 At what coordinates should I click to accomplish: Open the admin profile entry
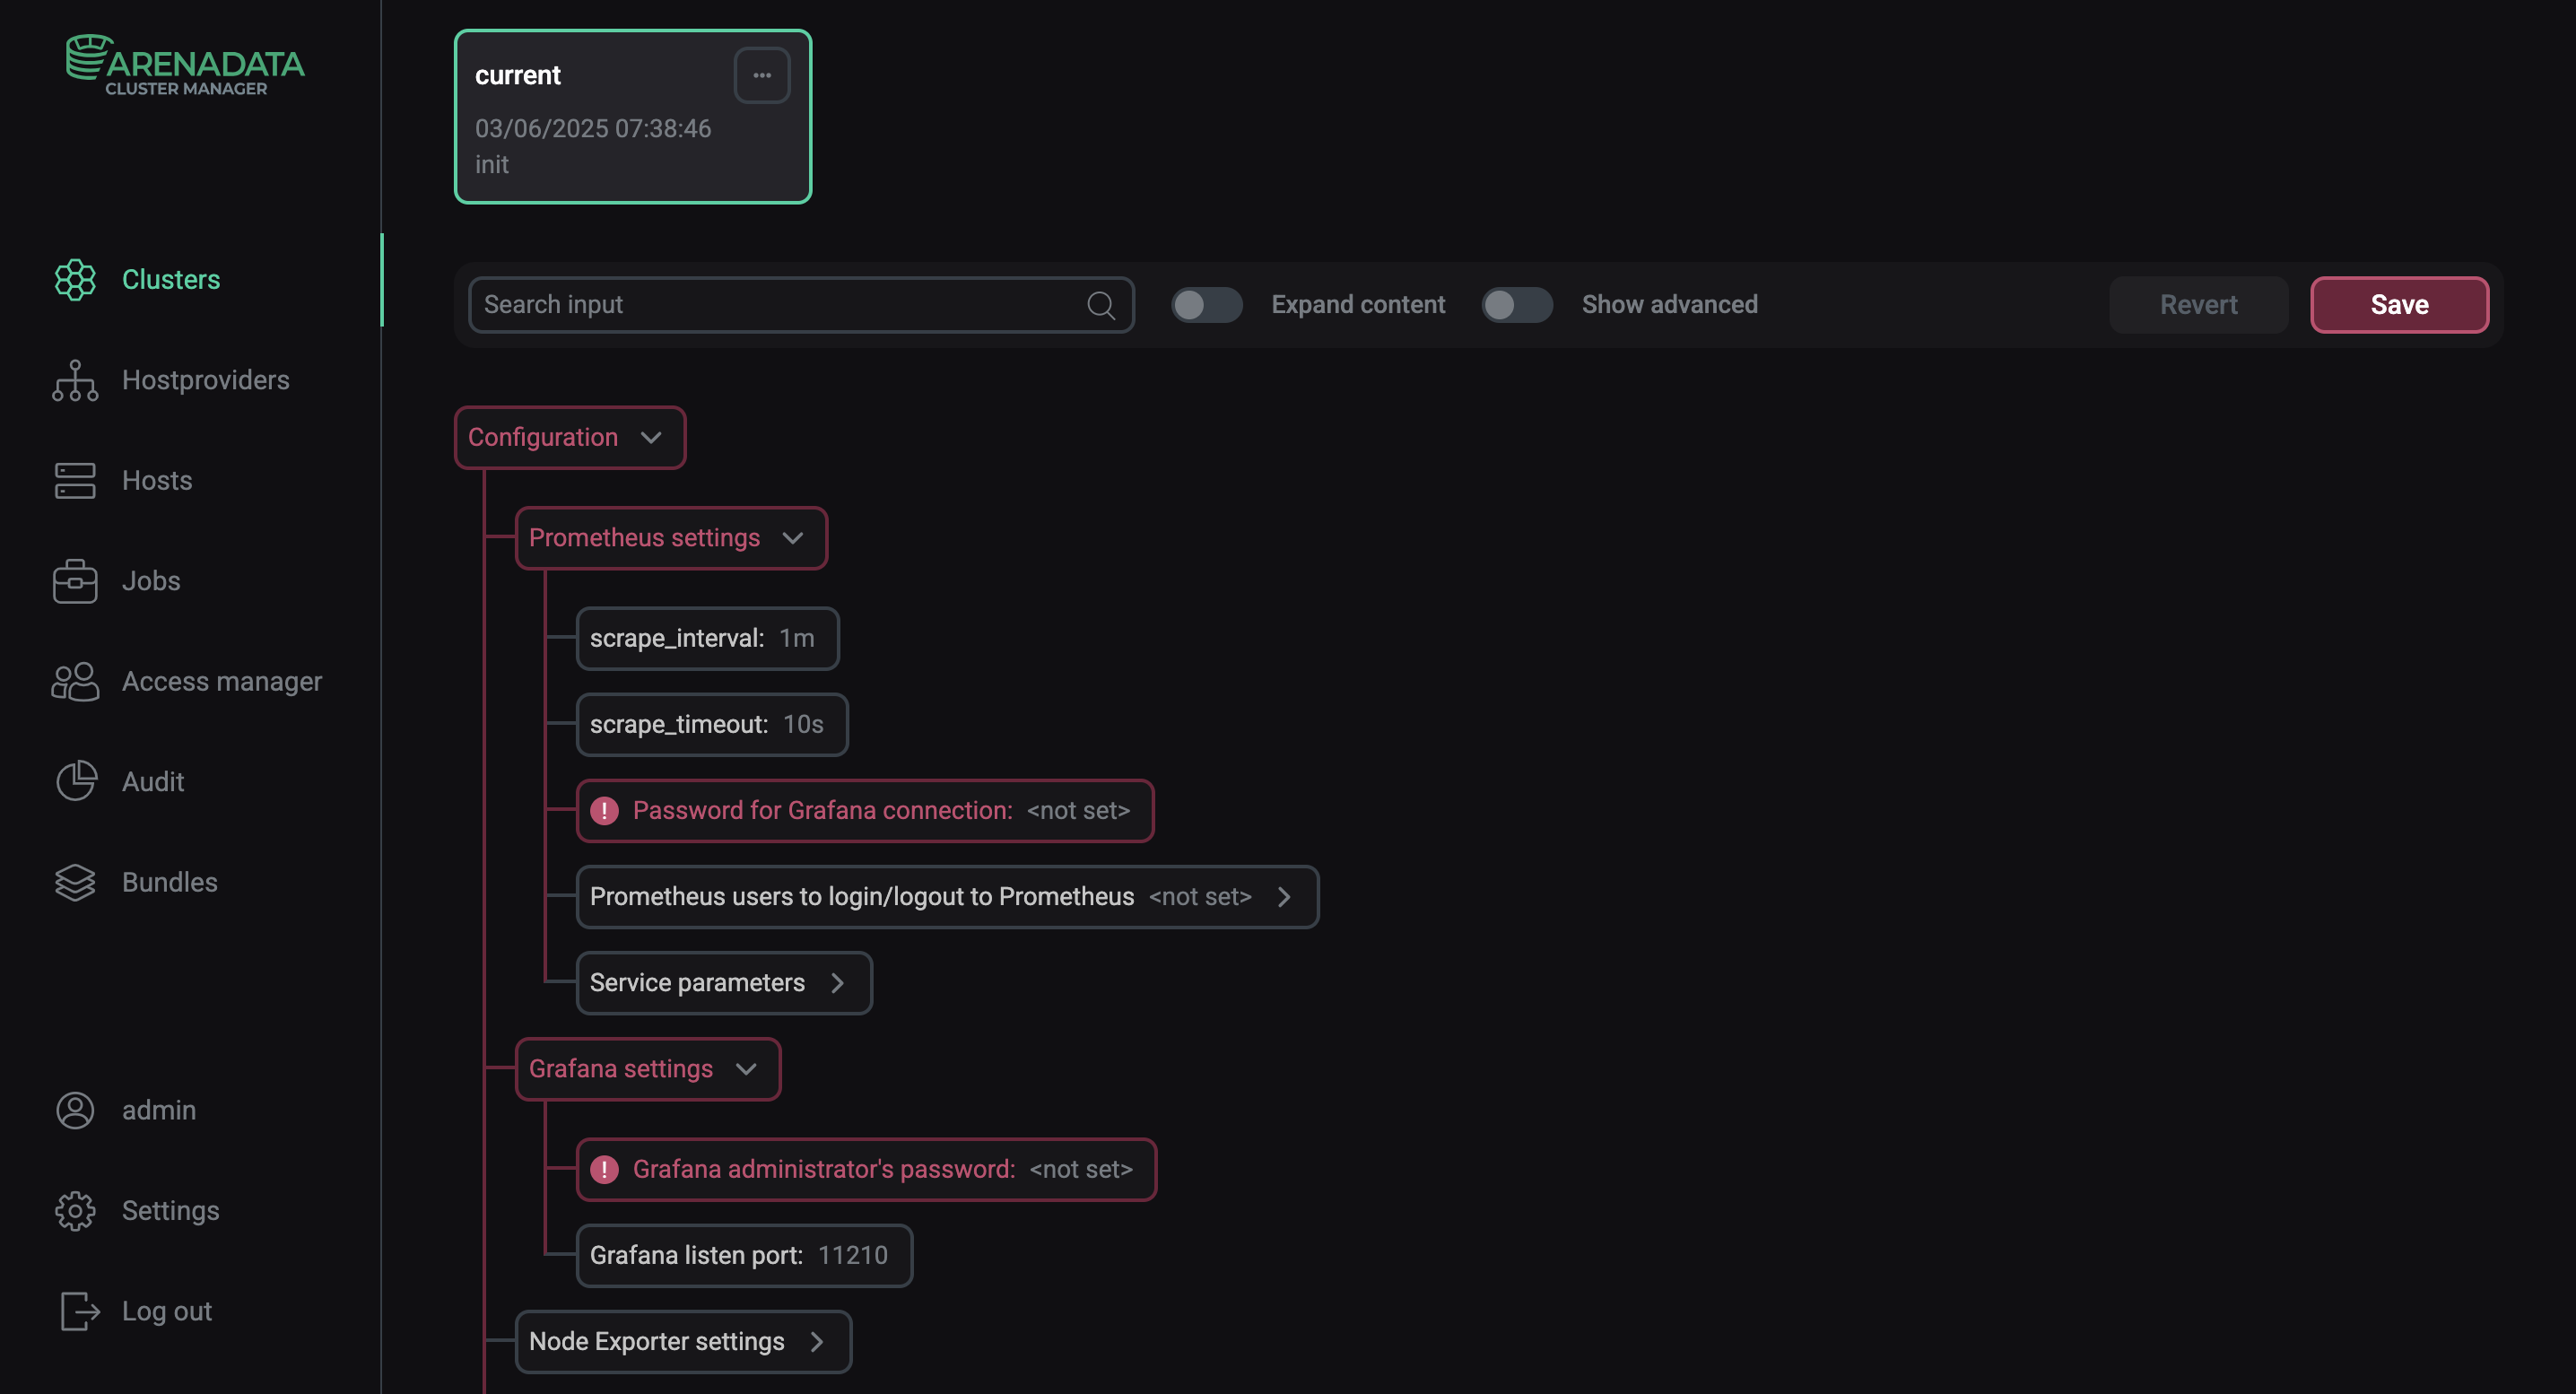(159, 1111)
